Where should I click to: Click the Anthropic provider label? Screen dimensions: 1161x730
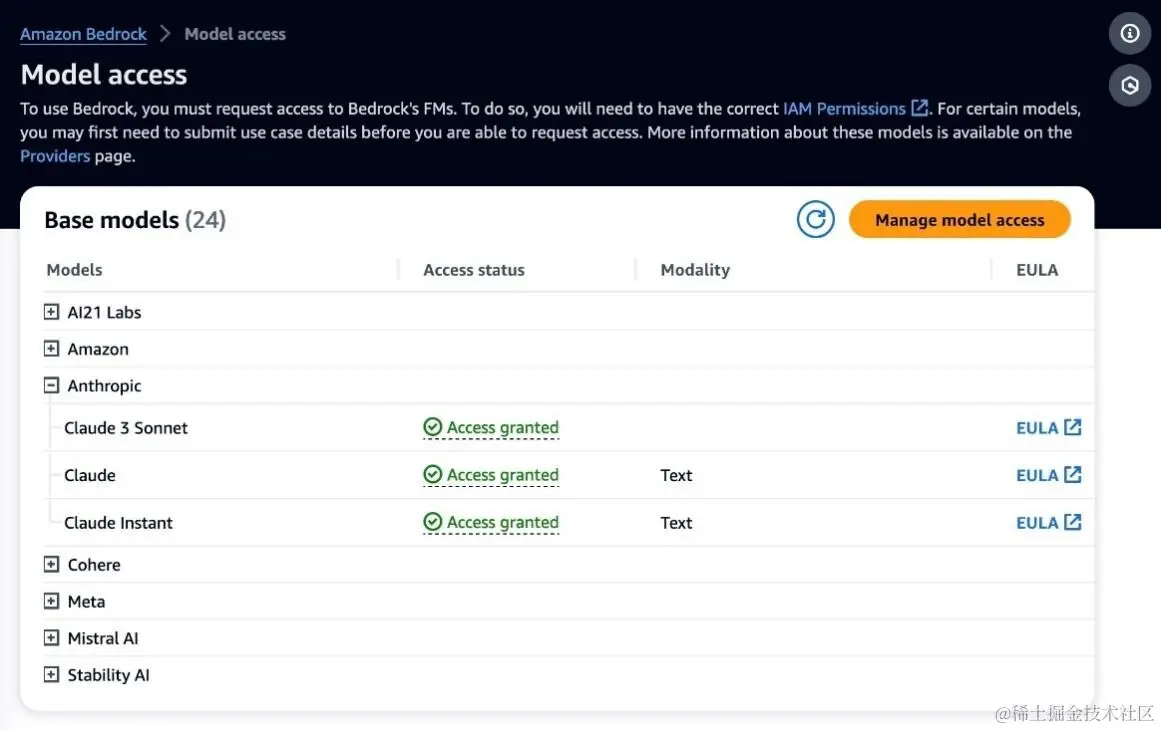(104, 386)
